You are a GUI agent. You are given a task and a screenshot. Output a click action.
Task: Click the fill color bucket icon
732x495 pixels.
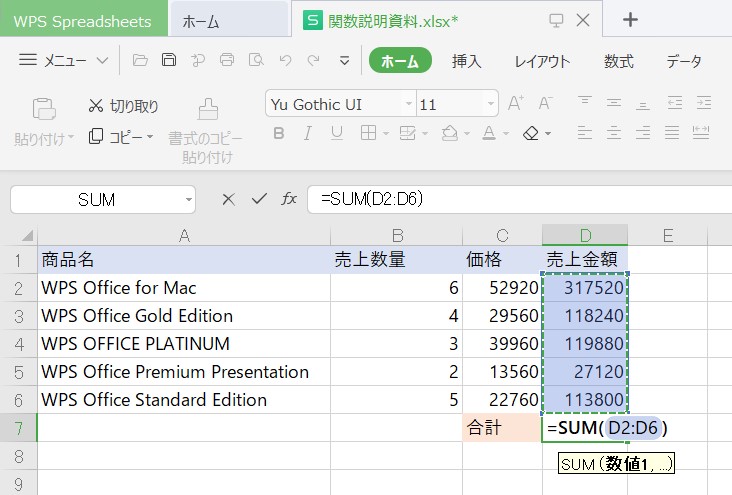pyautogui.click(x=450, y=133)
